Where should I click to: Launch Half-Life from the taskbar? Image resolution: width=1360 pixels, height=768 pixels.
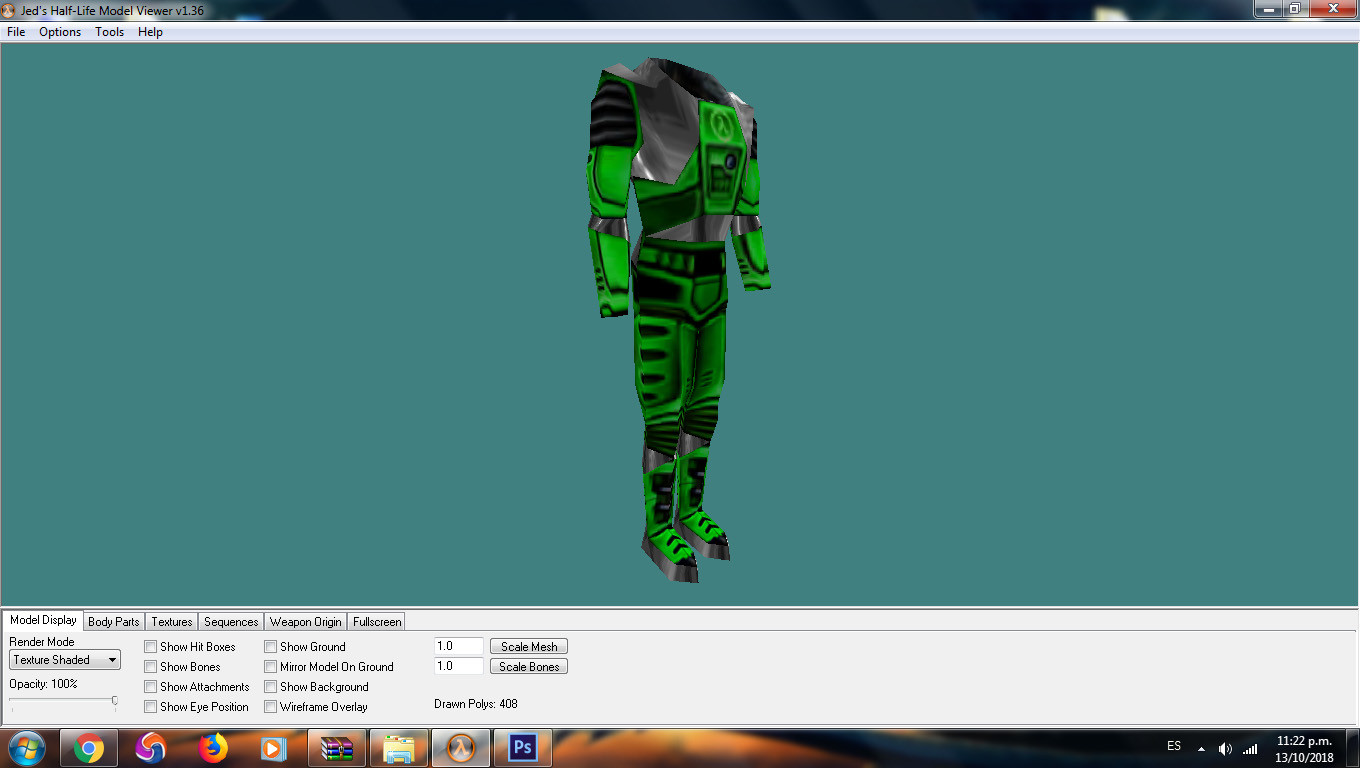coord(460,747)
